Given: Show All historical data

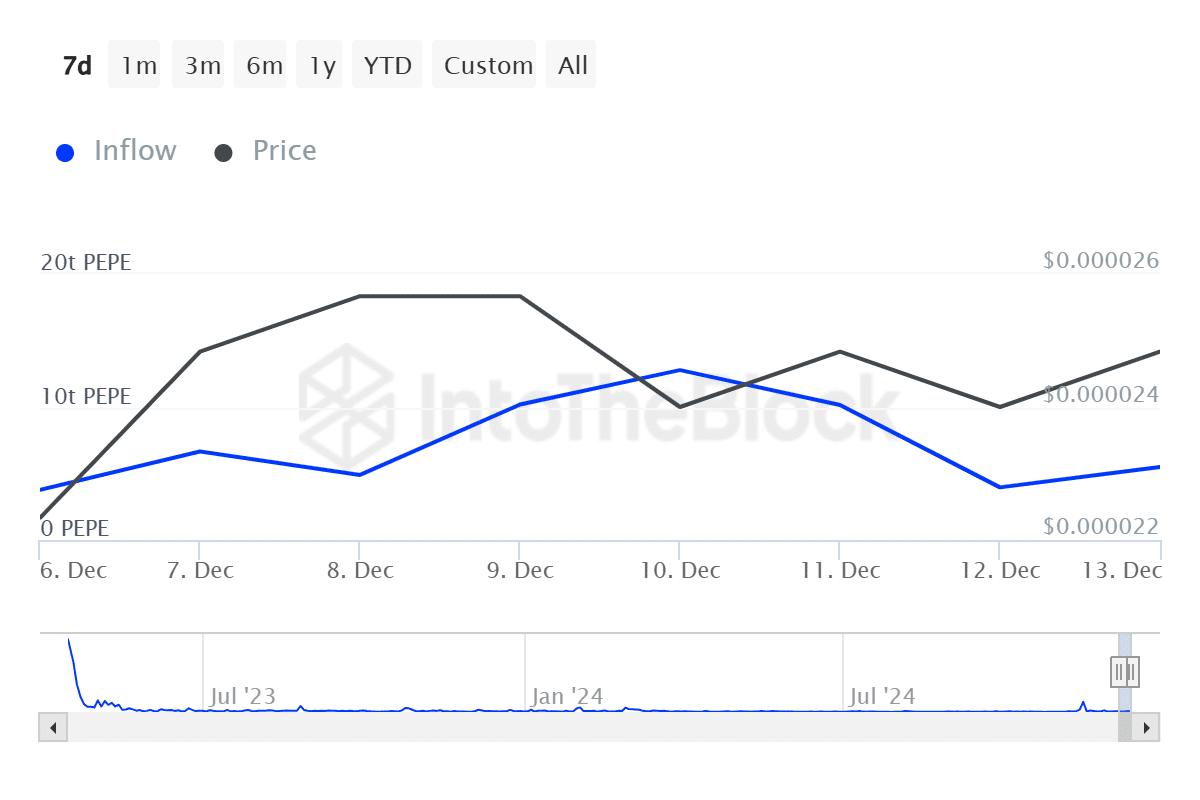Looking at the screenshot, I should [573, 66].
